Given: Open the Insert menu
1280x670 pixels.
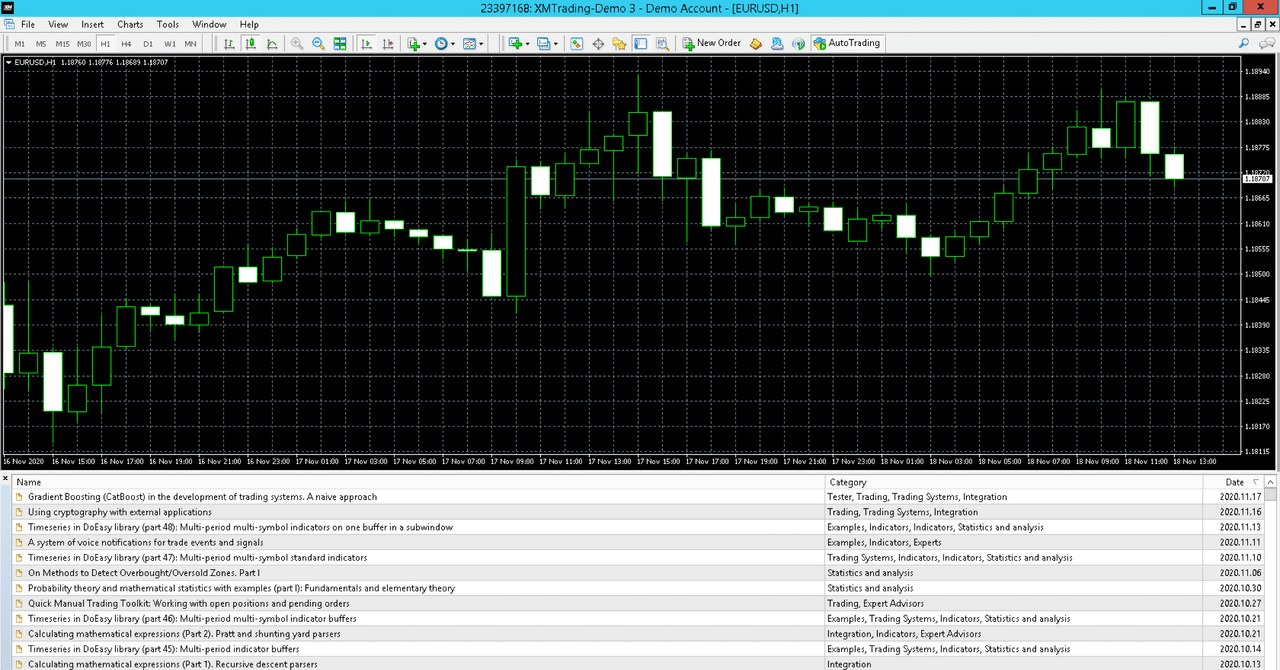Looking at the screenshot, I should (92, 24).
